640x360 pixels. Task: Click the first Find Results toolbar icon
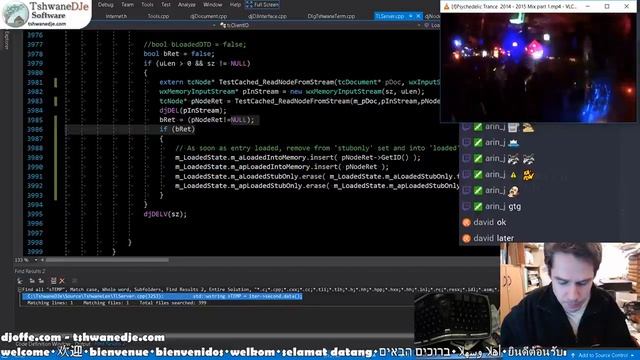[20, 281]
